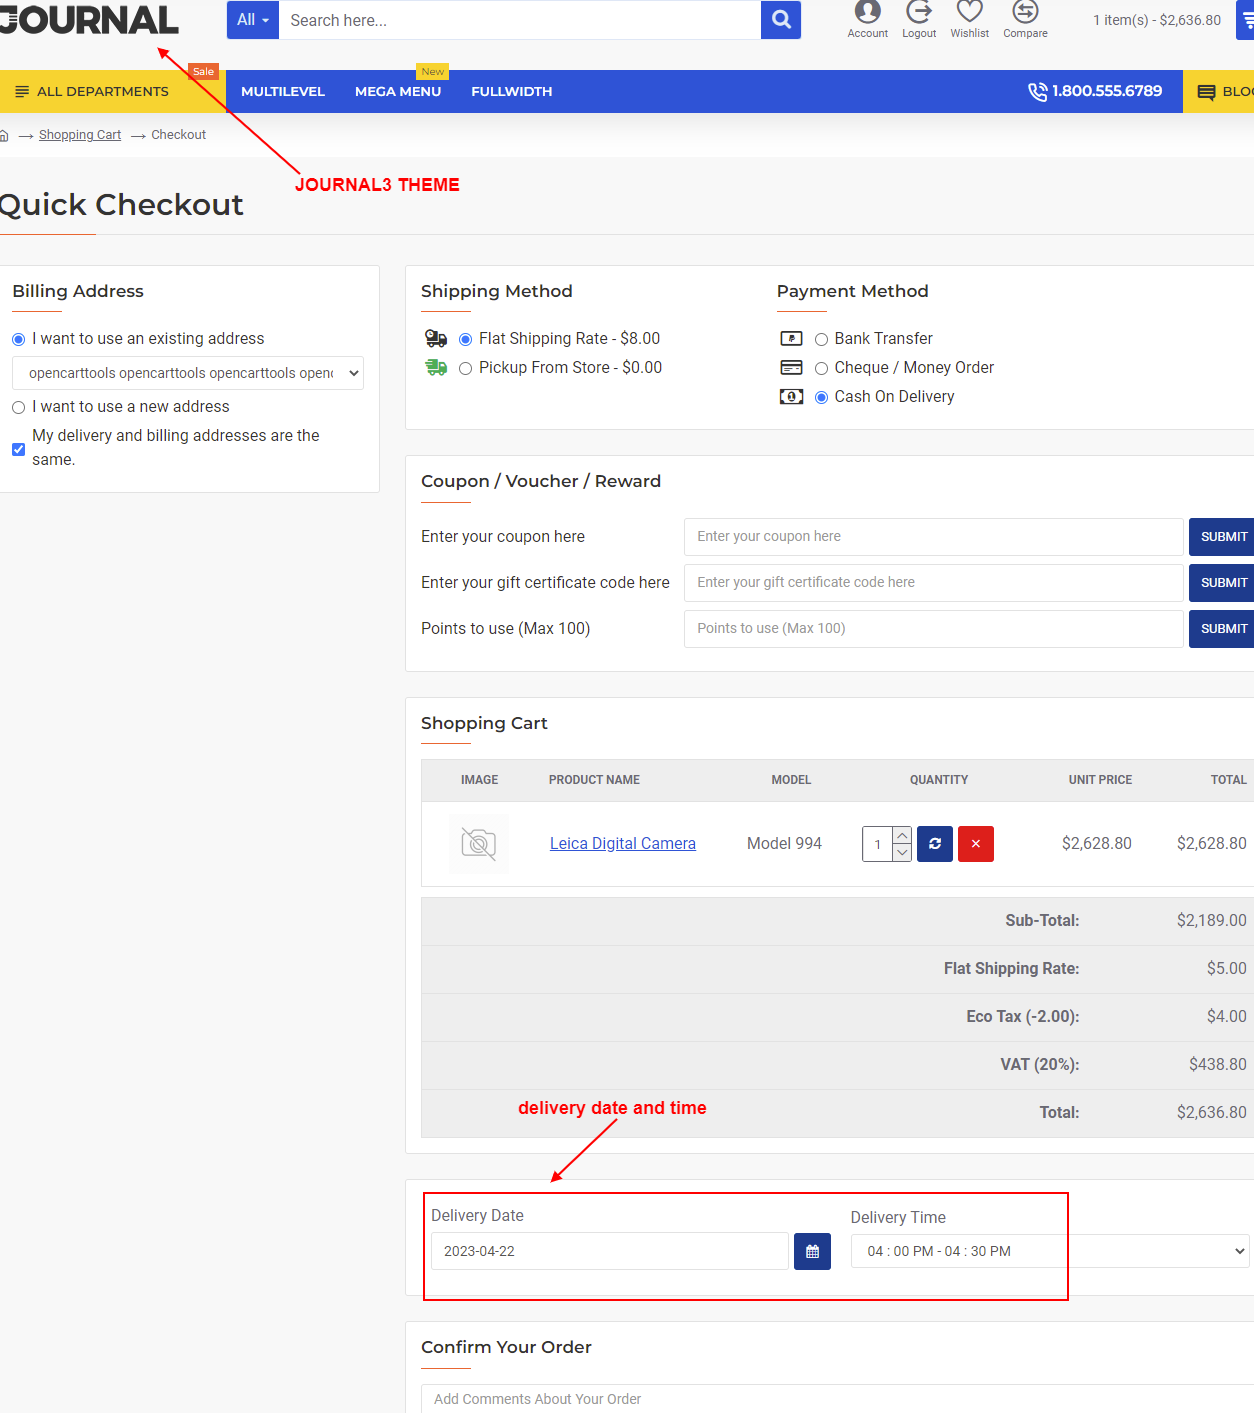Viewport: 1254px width, 1413px height.
Task: Uncheck delivery and billing addresses same checkbox
Action: [19, 449]
